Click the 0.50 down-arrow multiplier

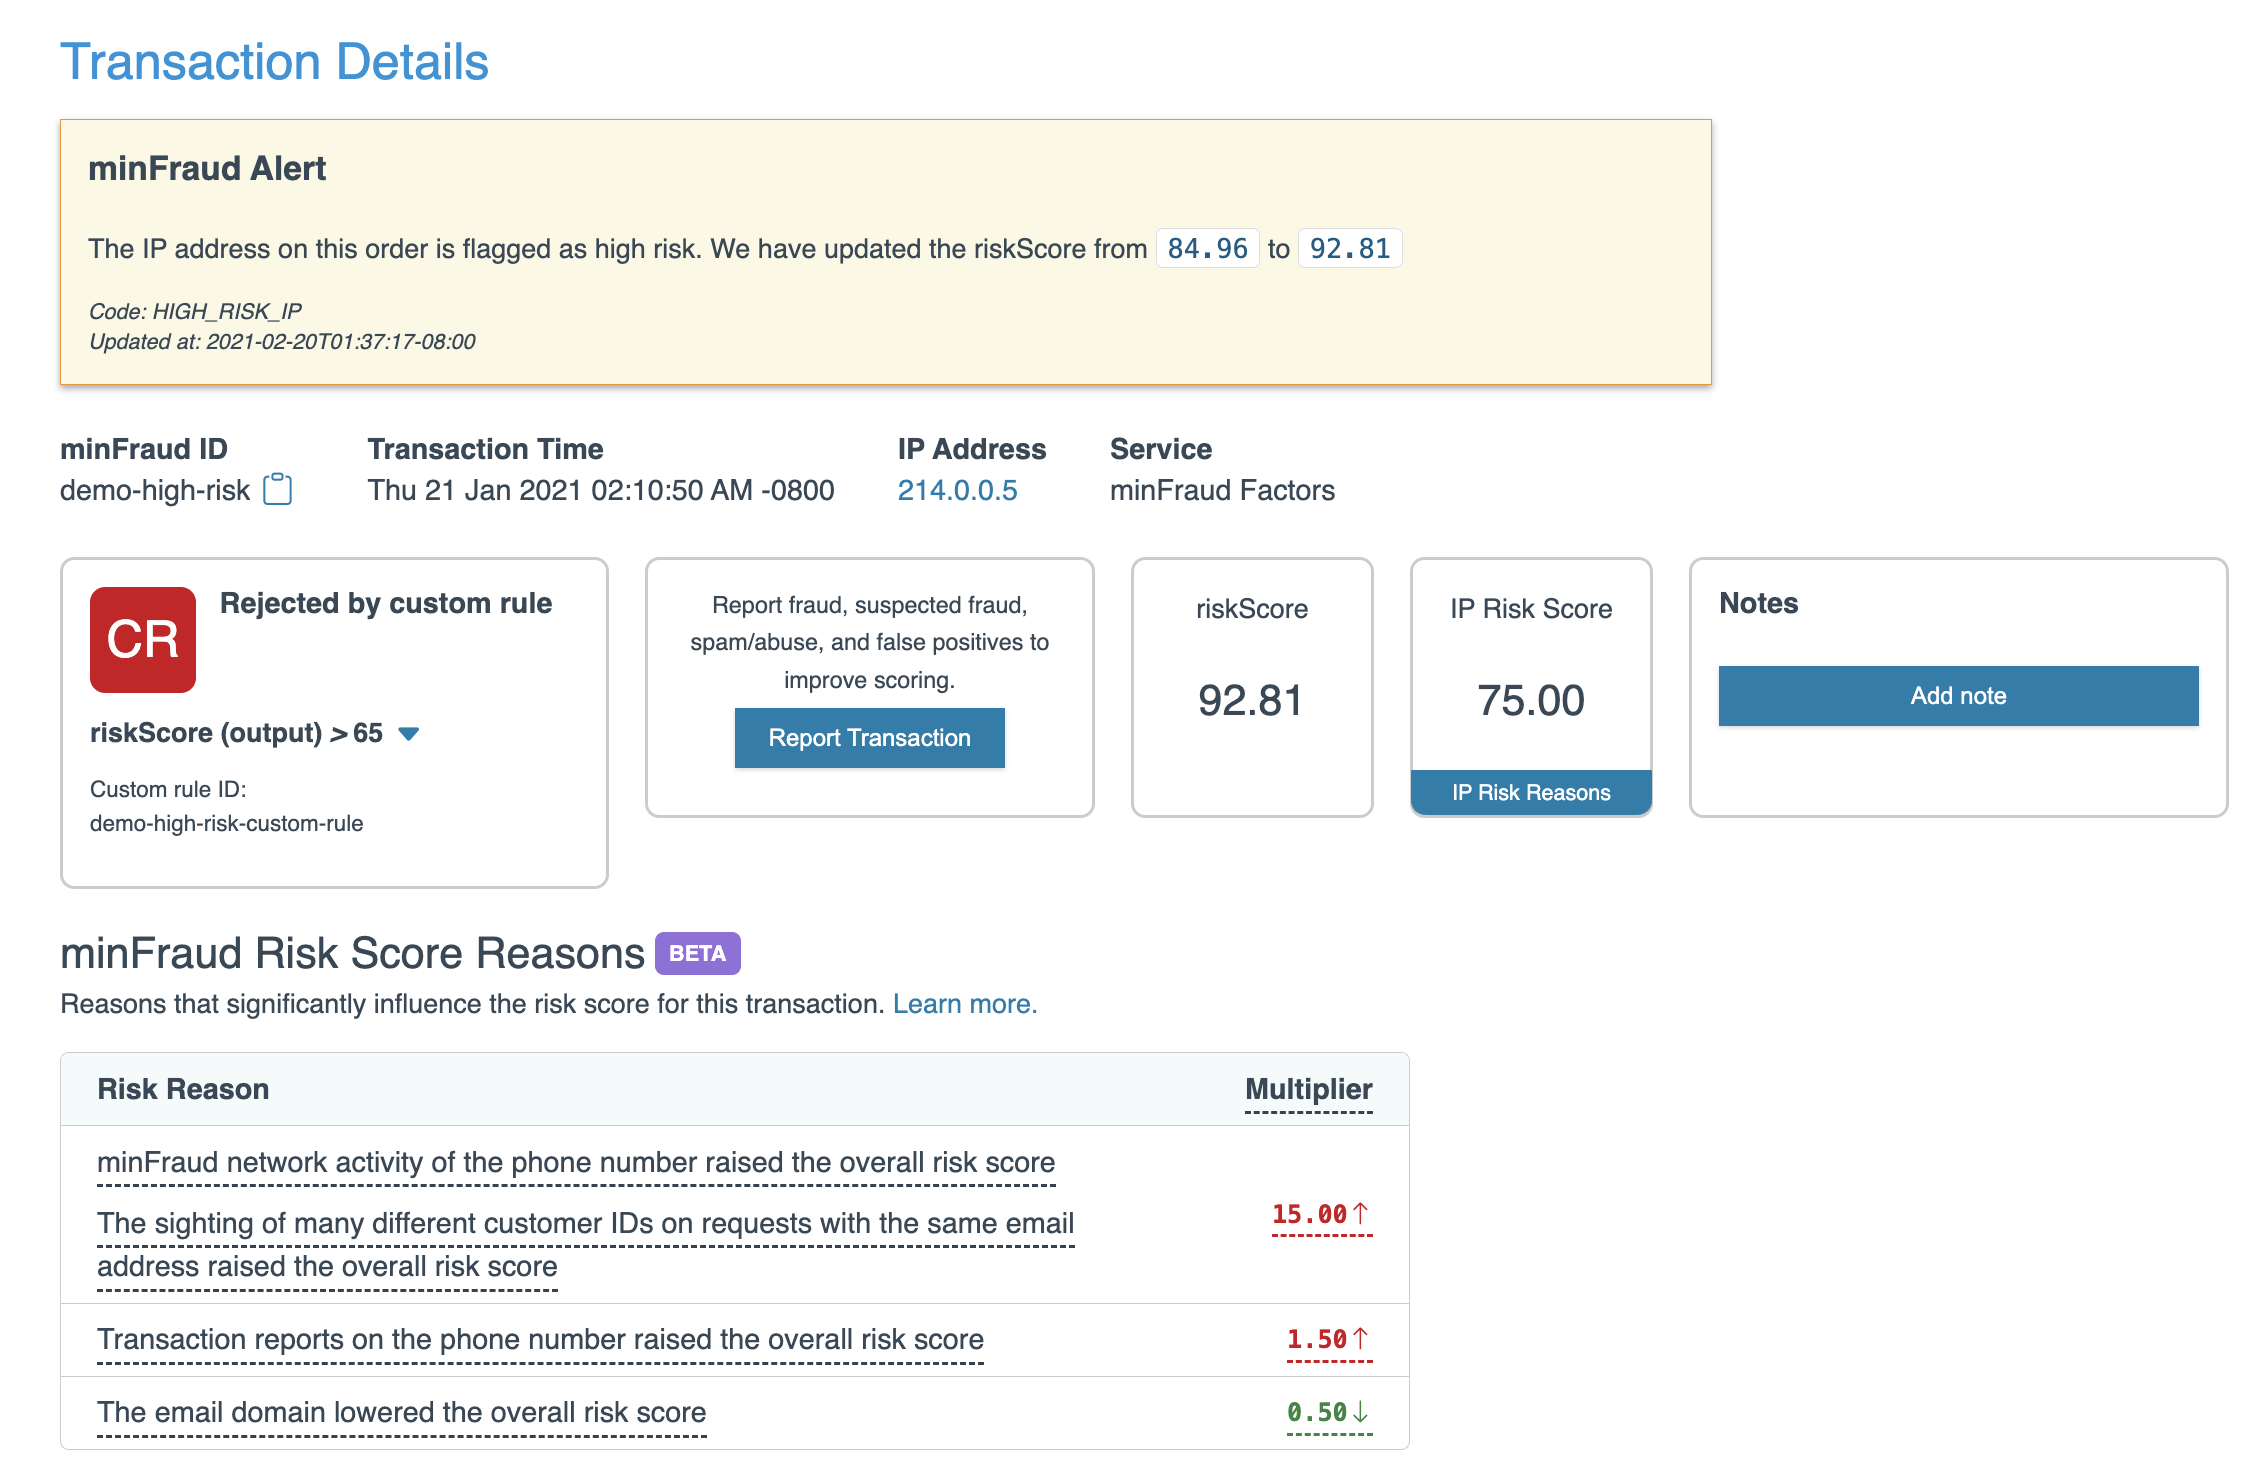click(x=1327, y=1412)
